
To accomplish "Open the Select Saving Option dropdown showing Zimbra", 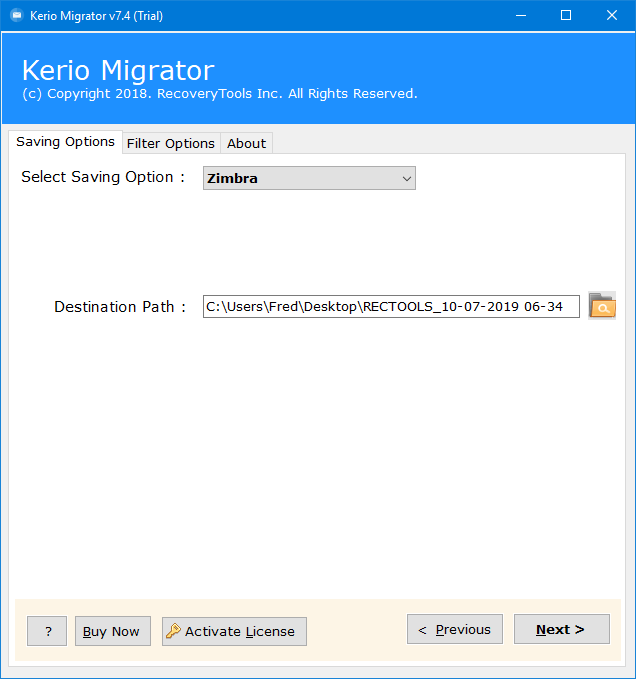I will 309,178.
